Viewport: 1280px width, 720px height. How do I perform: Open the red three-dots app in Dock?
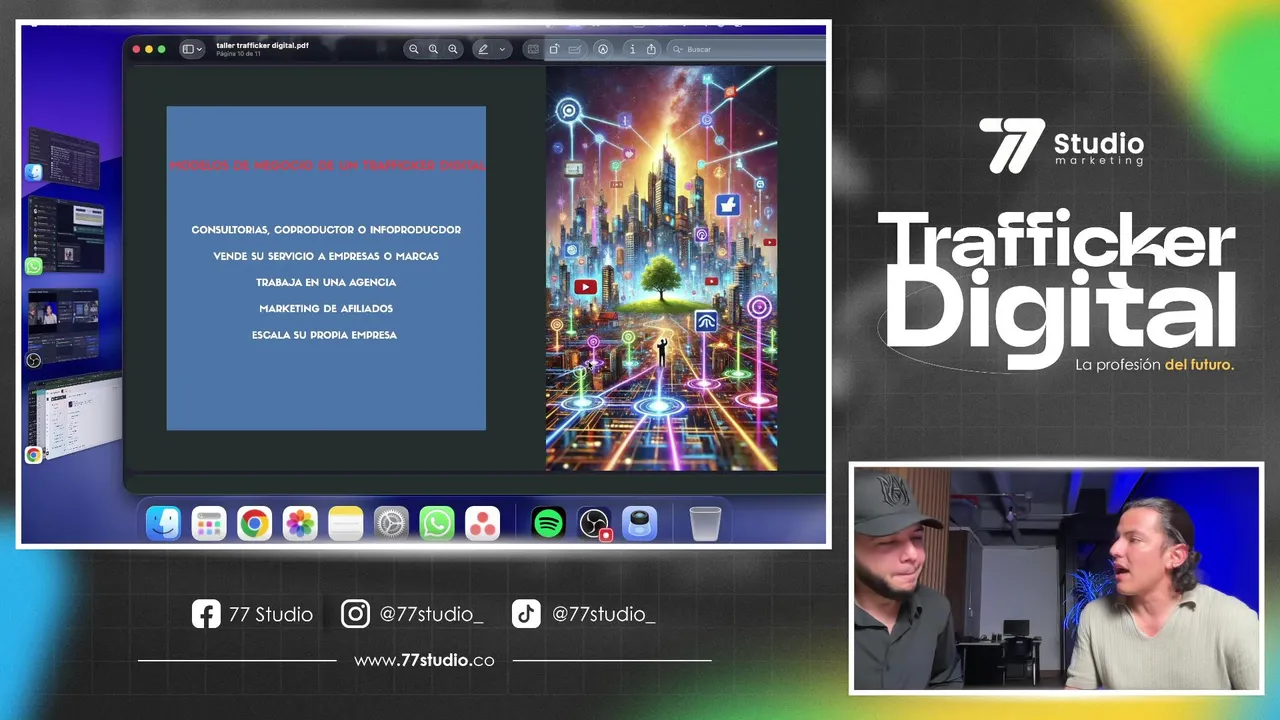pyautogui.click(x=482, y=523)
